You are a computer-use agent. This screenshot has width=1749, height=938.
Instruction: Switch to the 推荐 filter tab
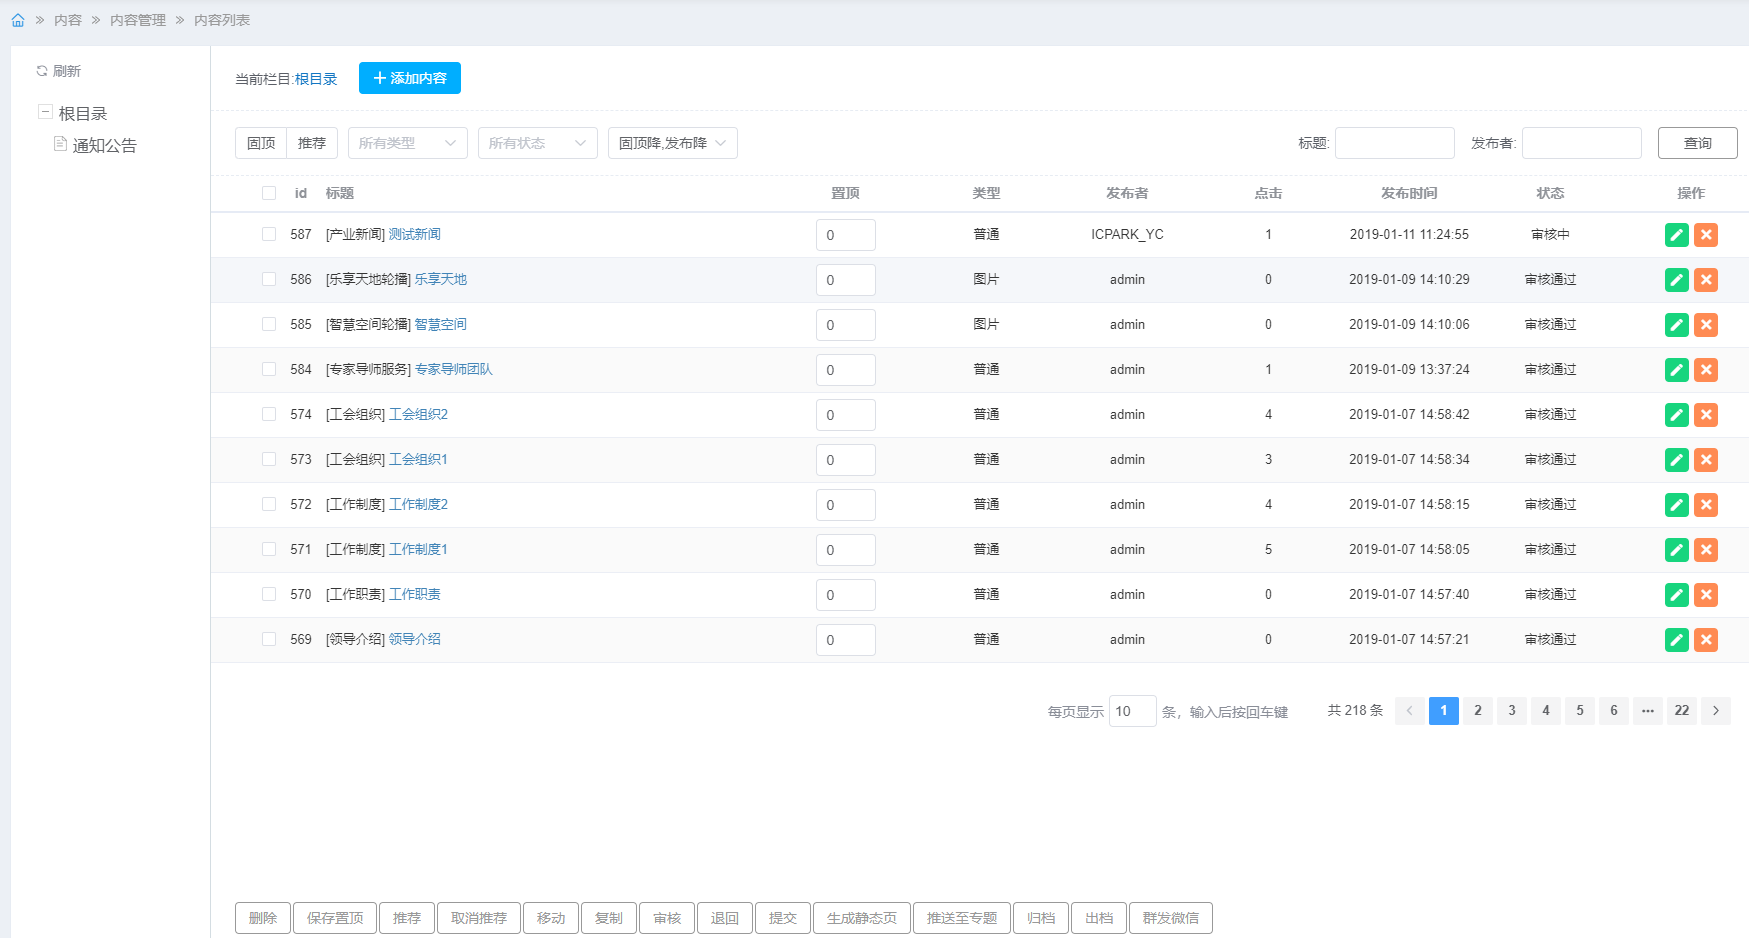[x=312, y=143]
